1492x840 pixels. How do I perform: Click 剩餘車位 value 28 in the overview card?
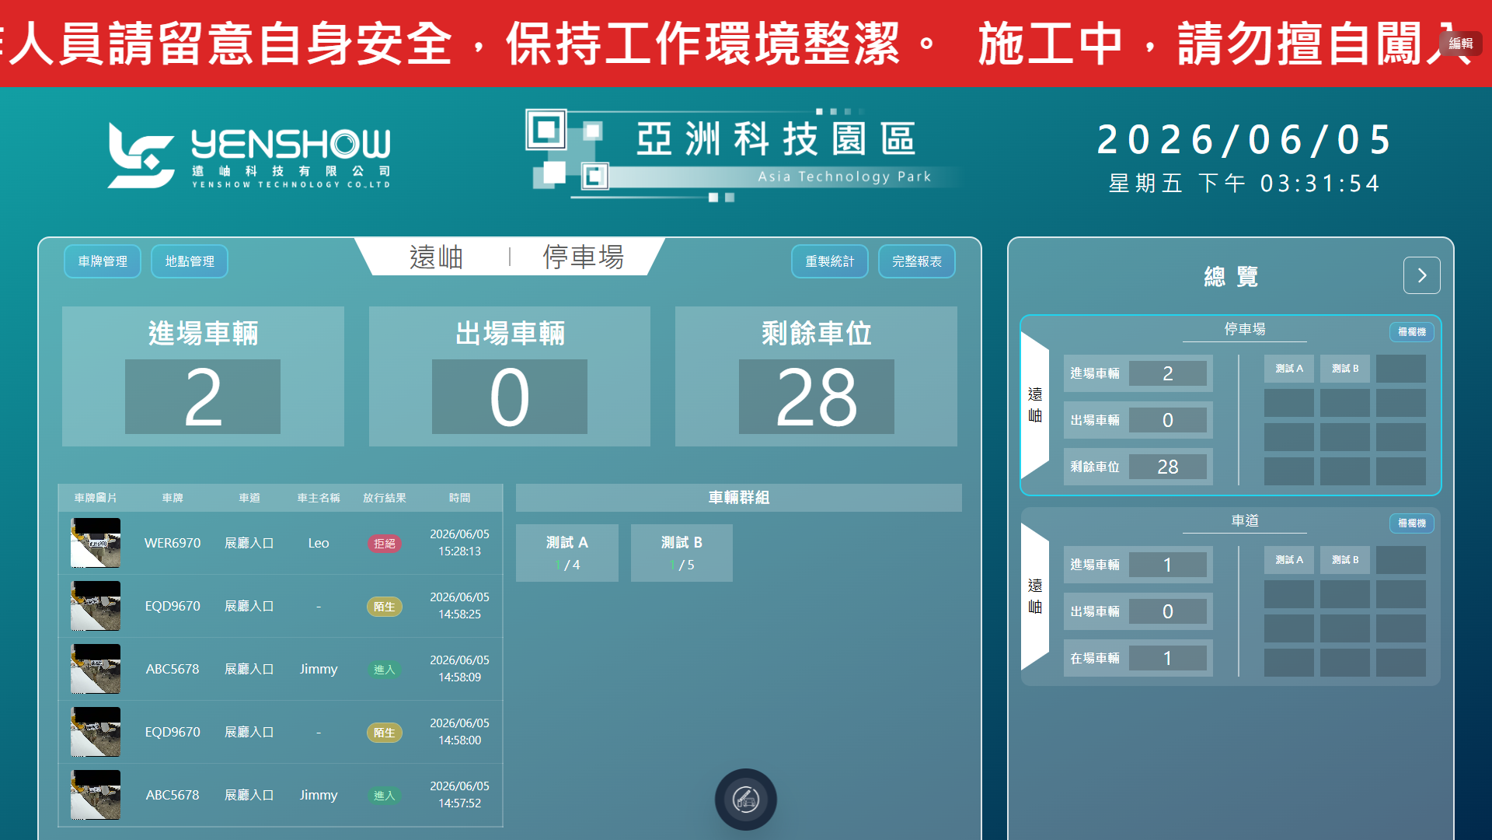click(1167, 467)
